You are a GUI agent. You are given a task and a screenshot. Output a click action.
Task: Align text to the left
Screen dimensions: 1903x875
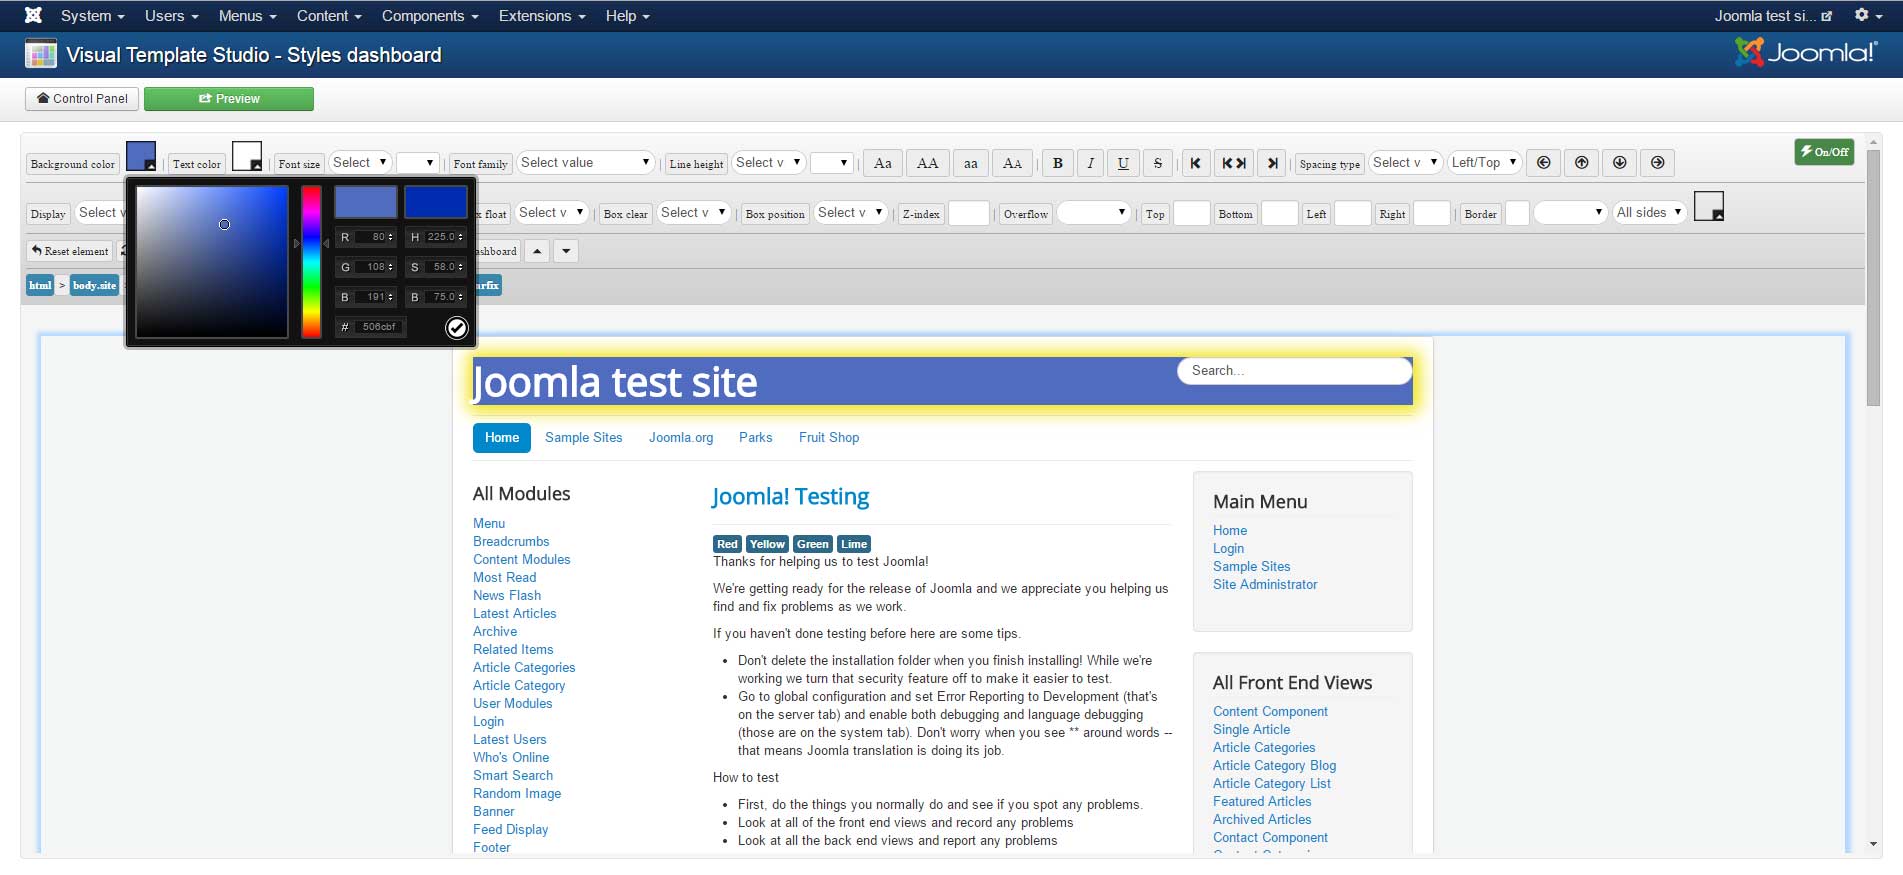coord(1195,163)
